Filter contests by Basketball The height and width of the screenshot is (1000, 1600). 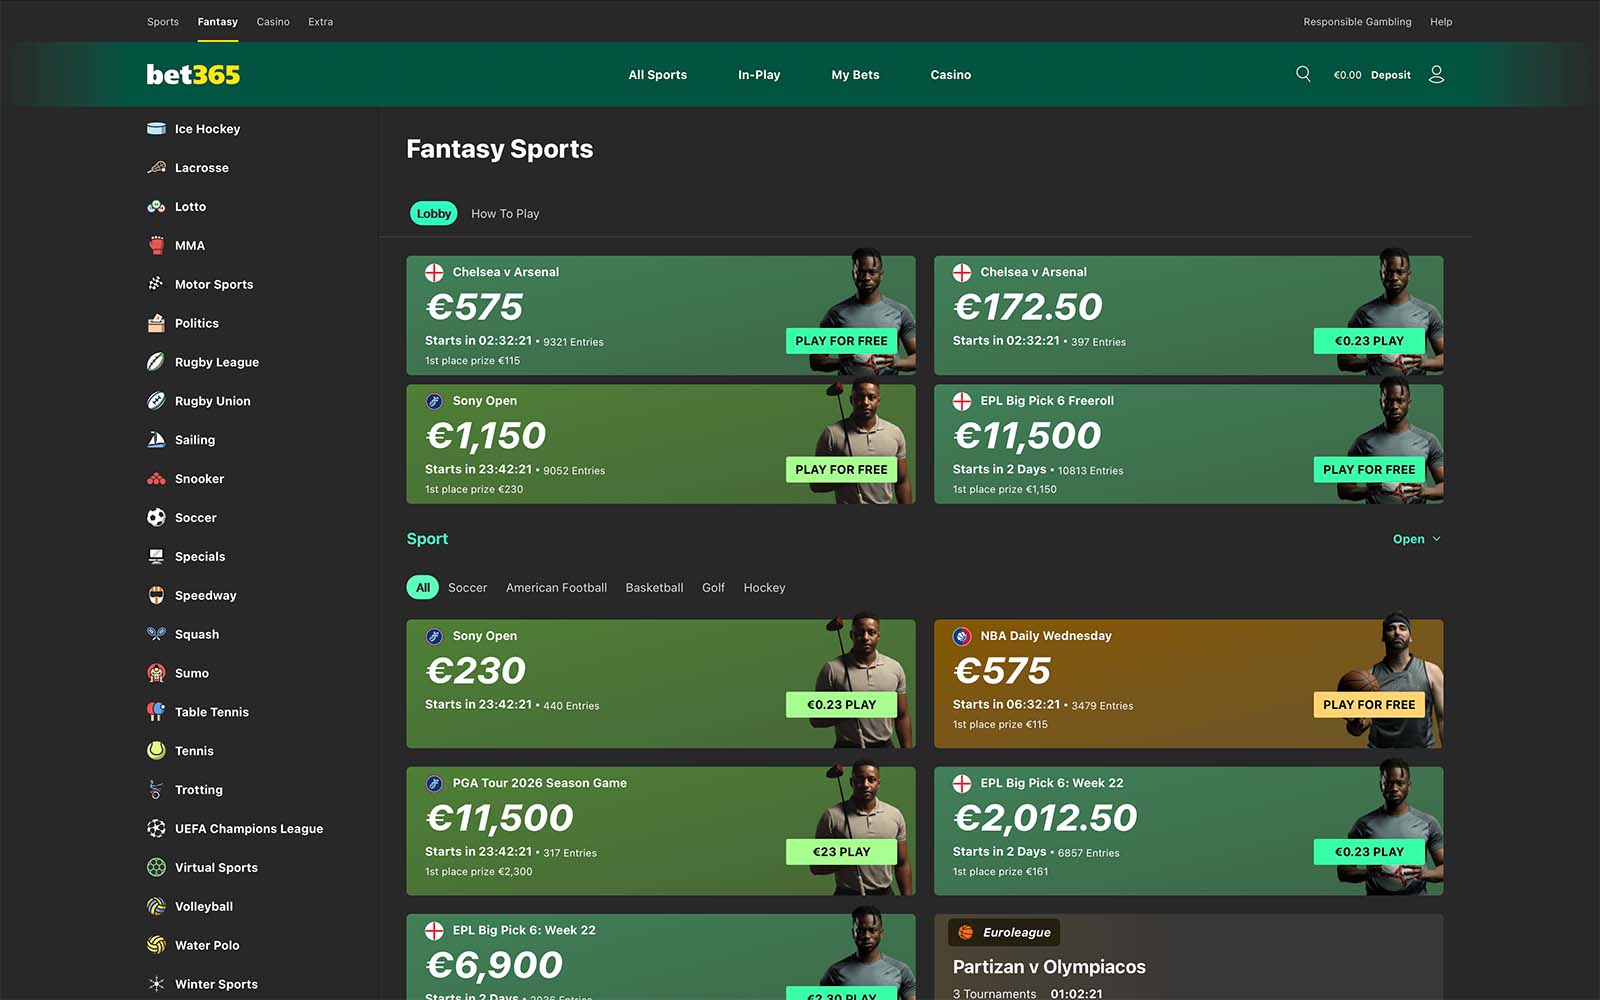point(654,588)
